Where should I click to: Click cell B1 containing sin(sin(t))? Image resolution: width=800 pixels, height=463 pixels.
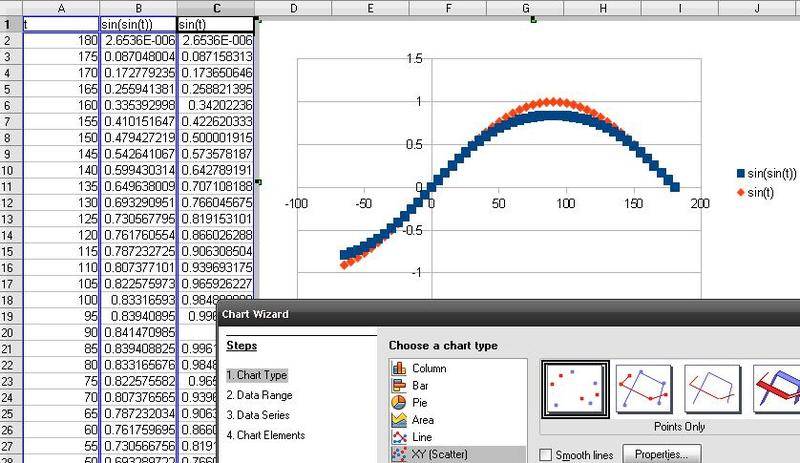pyautogui.click(x=138, y=25)
